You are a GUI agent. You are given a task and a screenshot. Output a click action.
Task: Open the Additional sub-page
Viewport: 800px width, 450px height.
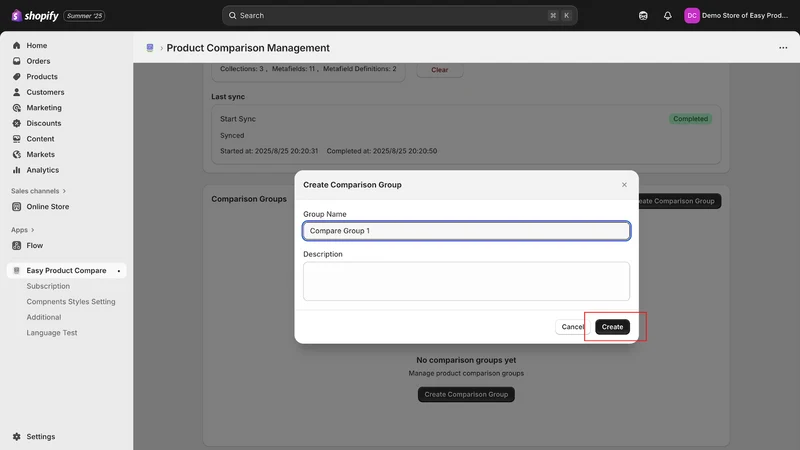pos(44,317)
